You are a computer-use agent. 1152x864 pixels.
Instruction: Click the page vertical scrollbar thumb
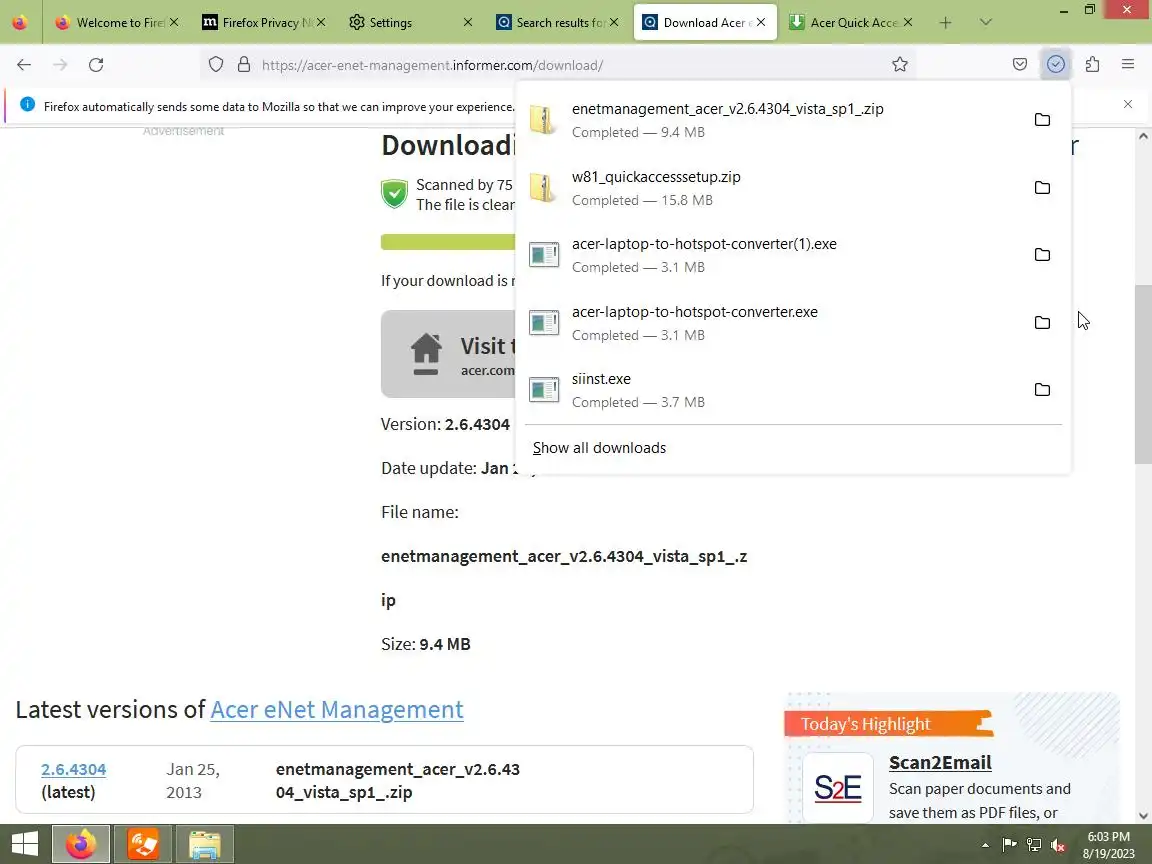pos(1143,373)
